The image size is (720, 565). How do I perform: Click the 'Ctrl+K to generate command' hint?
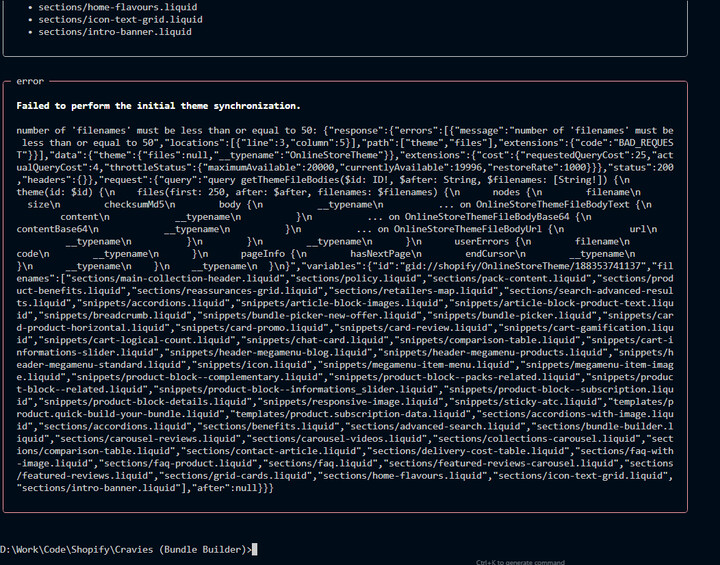point(520,562)
